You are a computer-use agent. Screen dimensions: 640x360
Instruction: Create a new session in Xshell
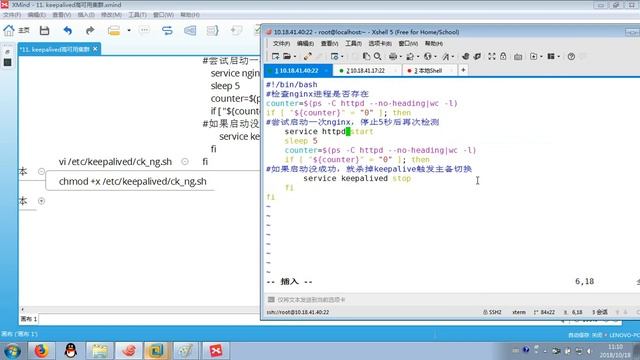pos(276,56)
